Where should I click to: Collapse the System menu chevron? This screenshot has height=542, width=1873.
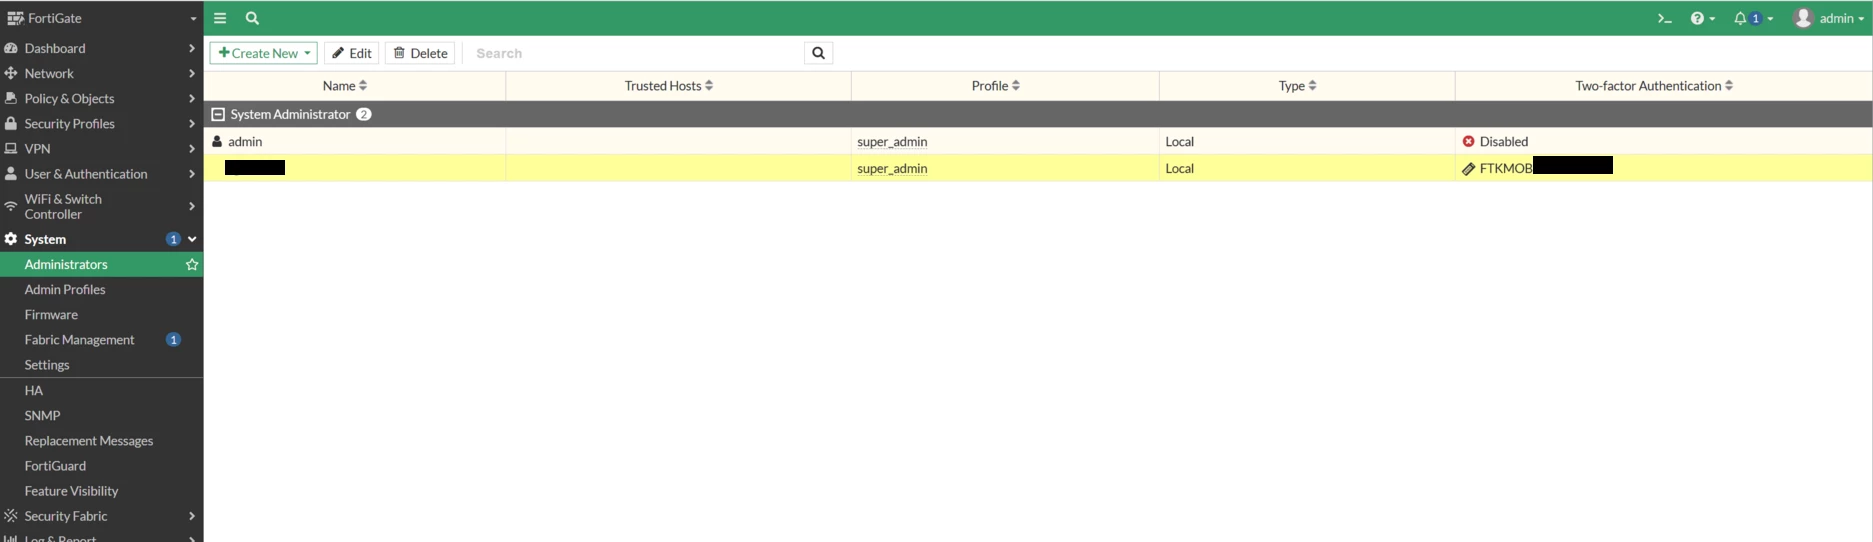click(192, 239)
